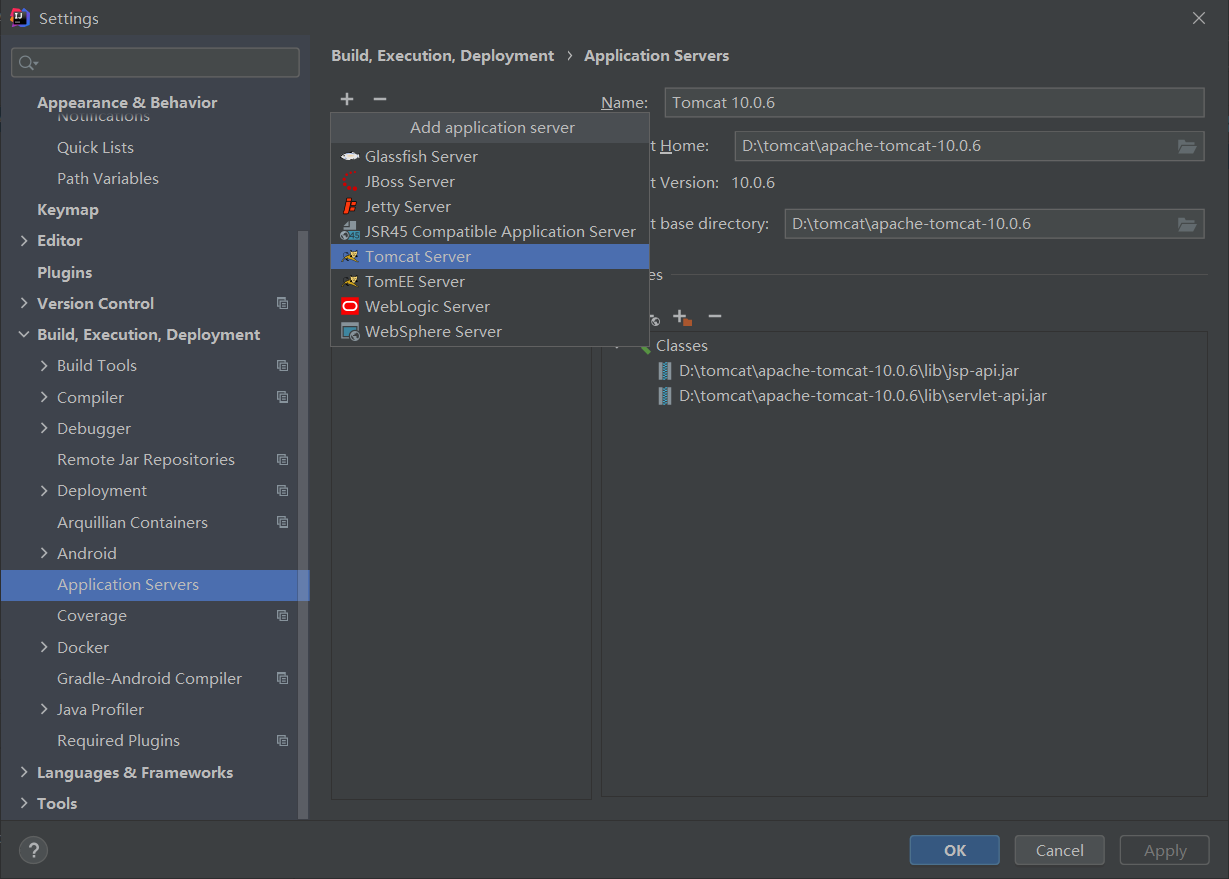Expand the Tools section
The height and width of the screenshot is (879, 1229).
pos(24,803)
